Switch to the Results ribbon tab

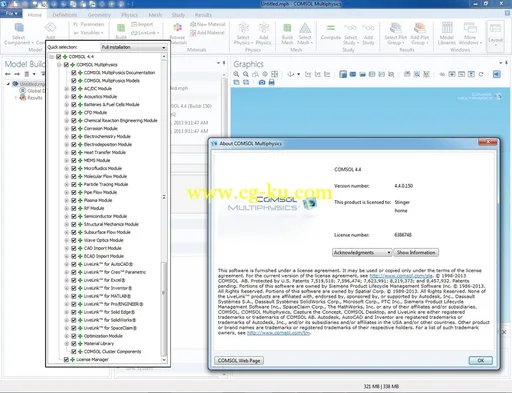pyautogui.click(x=203, y=15)
